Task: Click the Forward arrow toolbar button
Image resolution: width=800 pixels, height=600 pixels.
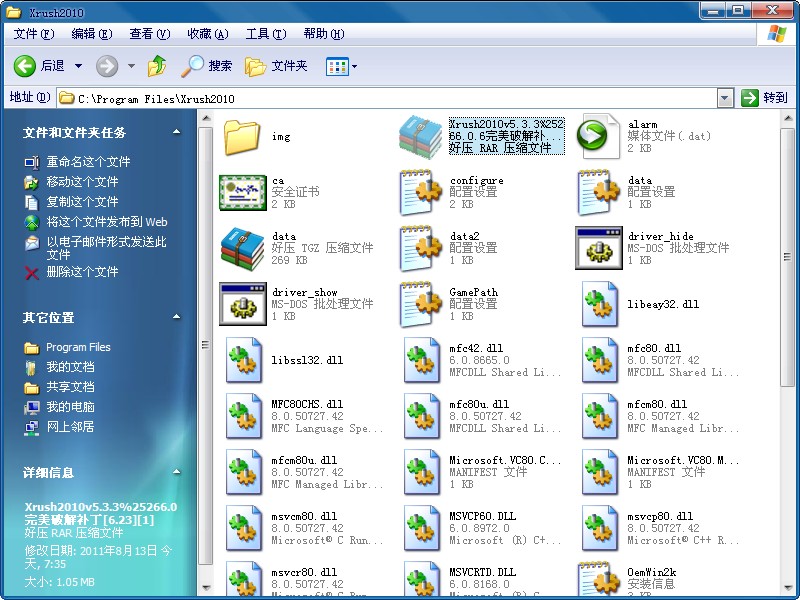Action: click(x=107, y=66)
